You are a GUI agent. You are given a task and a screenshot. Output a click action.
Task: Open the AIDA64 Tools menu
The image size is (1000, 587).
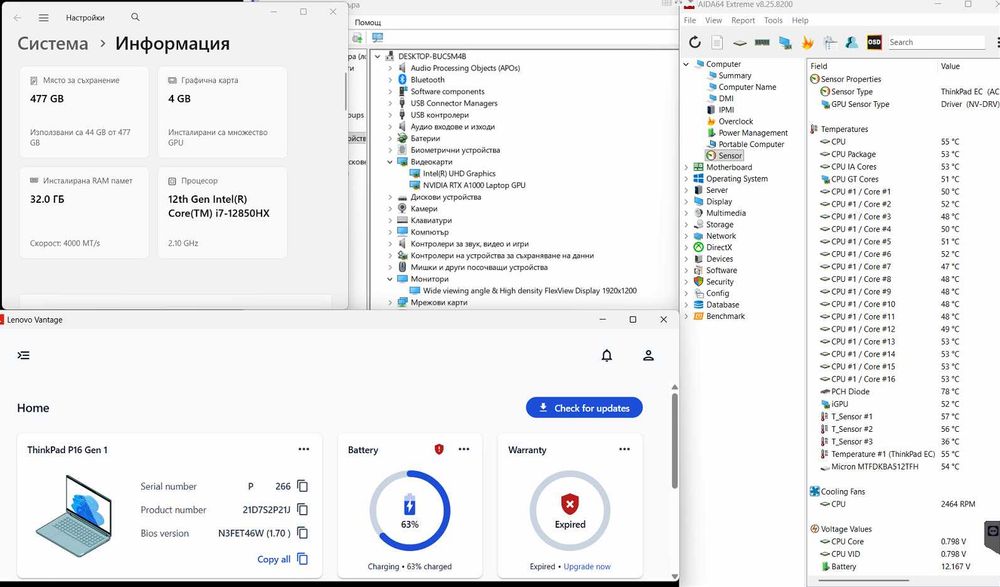pyautogui.click(x=773, y=20)
